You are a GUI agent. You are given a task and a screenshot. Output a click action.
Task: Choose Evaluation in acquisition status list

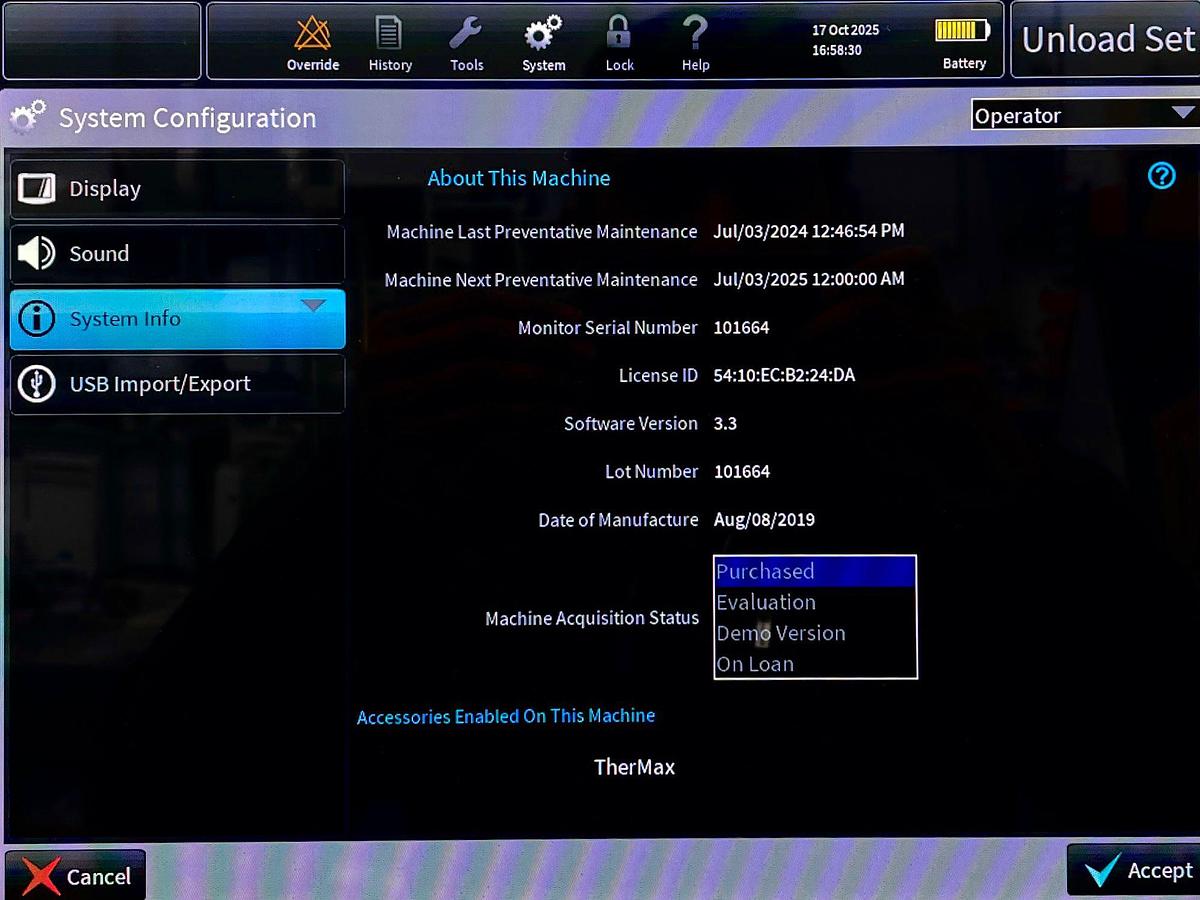pos(814,602)
